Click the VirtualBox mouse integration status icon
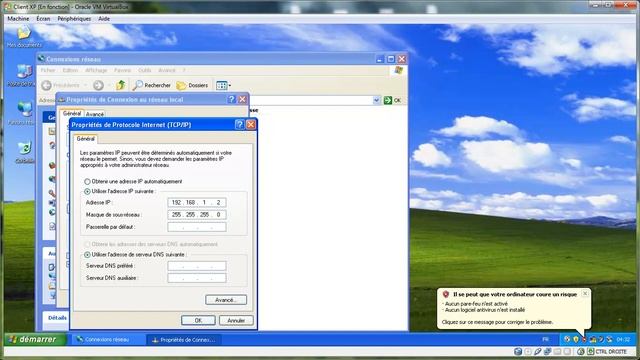 coord(580,351)
